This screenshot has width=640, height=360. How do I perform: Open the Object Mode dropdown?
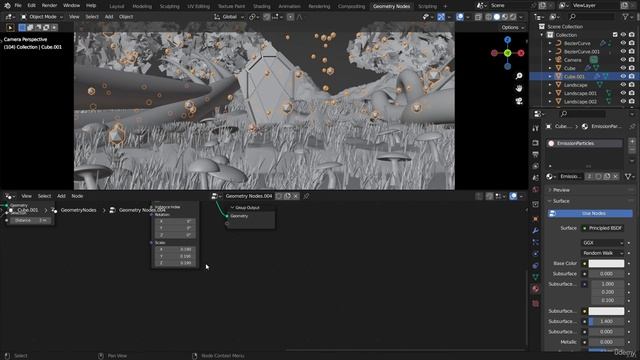[x=42, y=17]
